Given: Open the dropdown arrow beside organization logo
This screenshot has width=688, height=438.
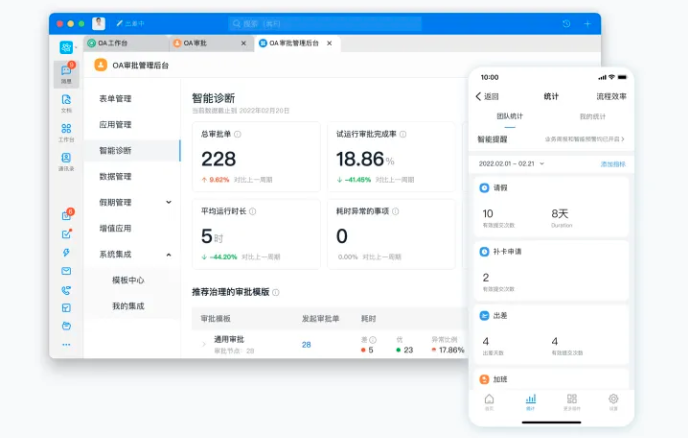Looking at the screenshot, I should pos(76,47).
